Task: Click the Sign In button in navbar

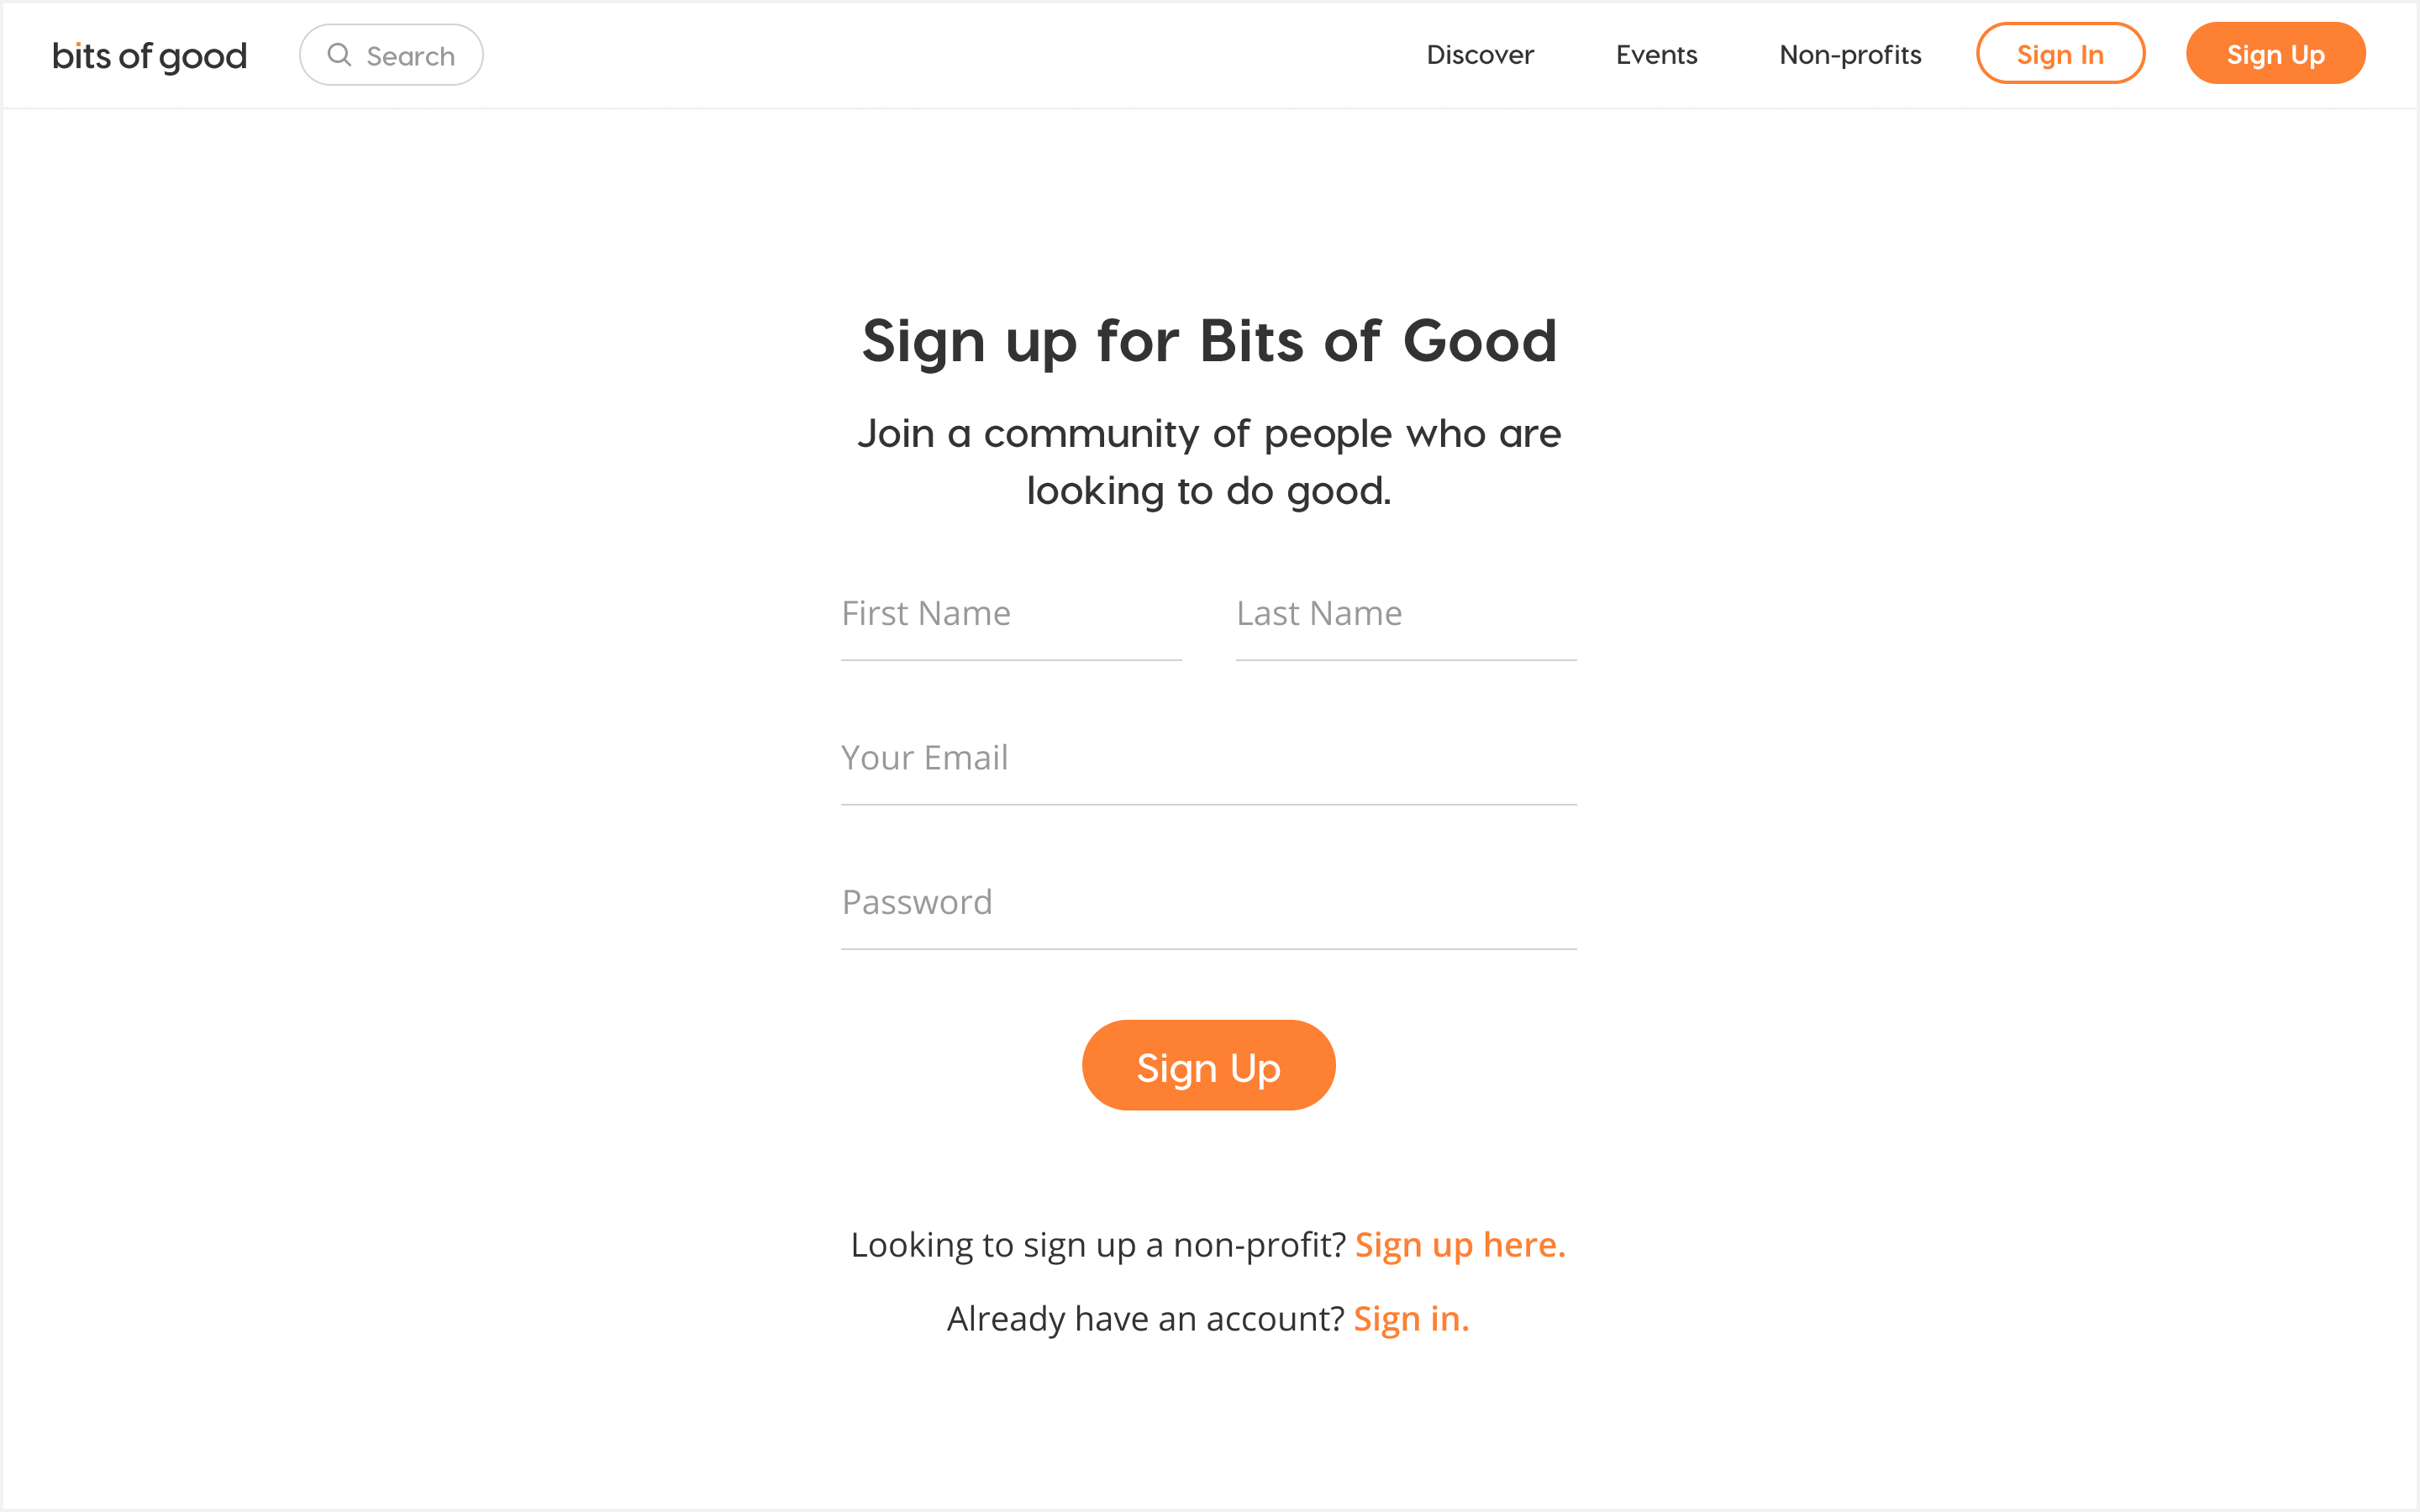Action: click(2061, 54)
